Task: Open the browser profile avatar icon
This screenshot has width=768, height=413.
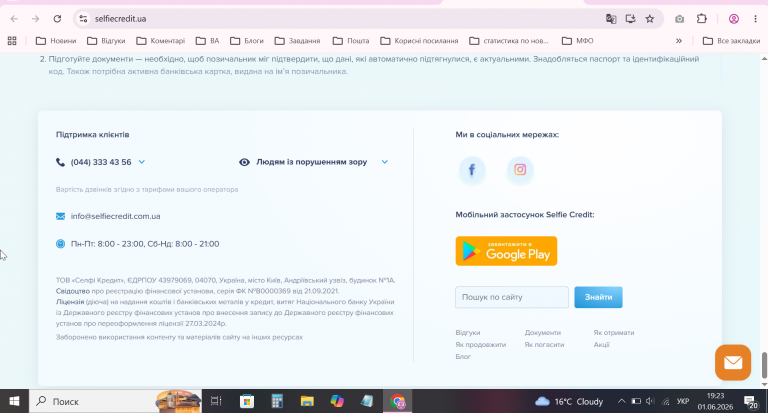Action: [734, 19]
